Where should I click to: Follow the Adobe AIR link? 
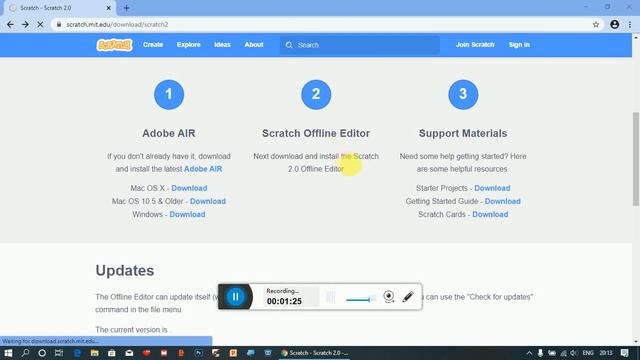(203, 169)
